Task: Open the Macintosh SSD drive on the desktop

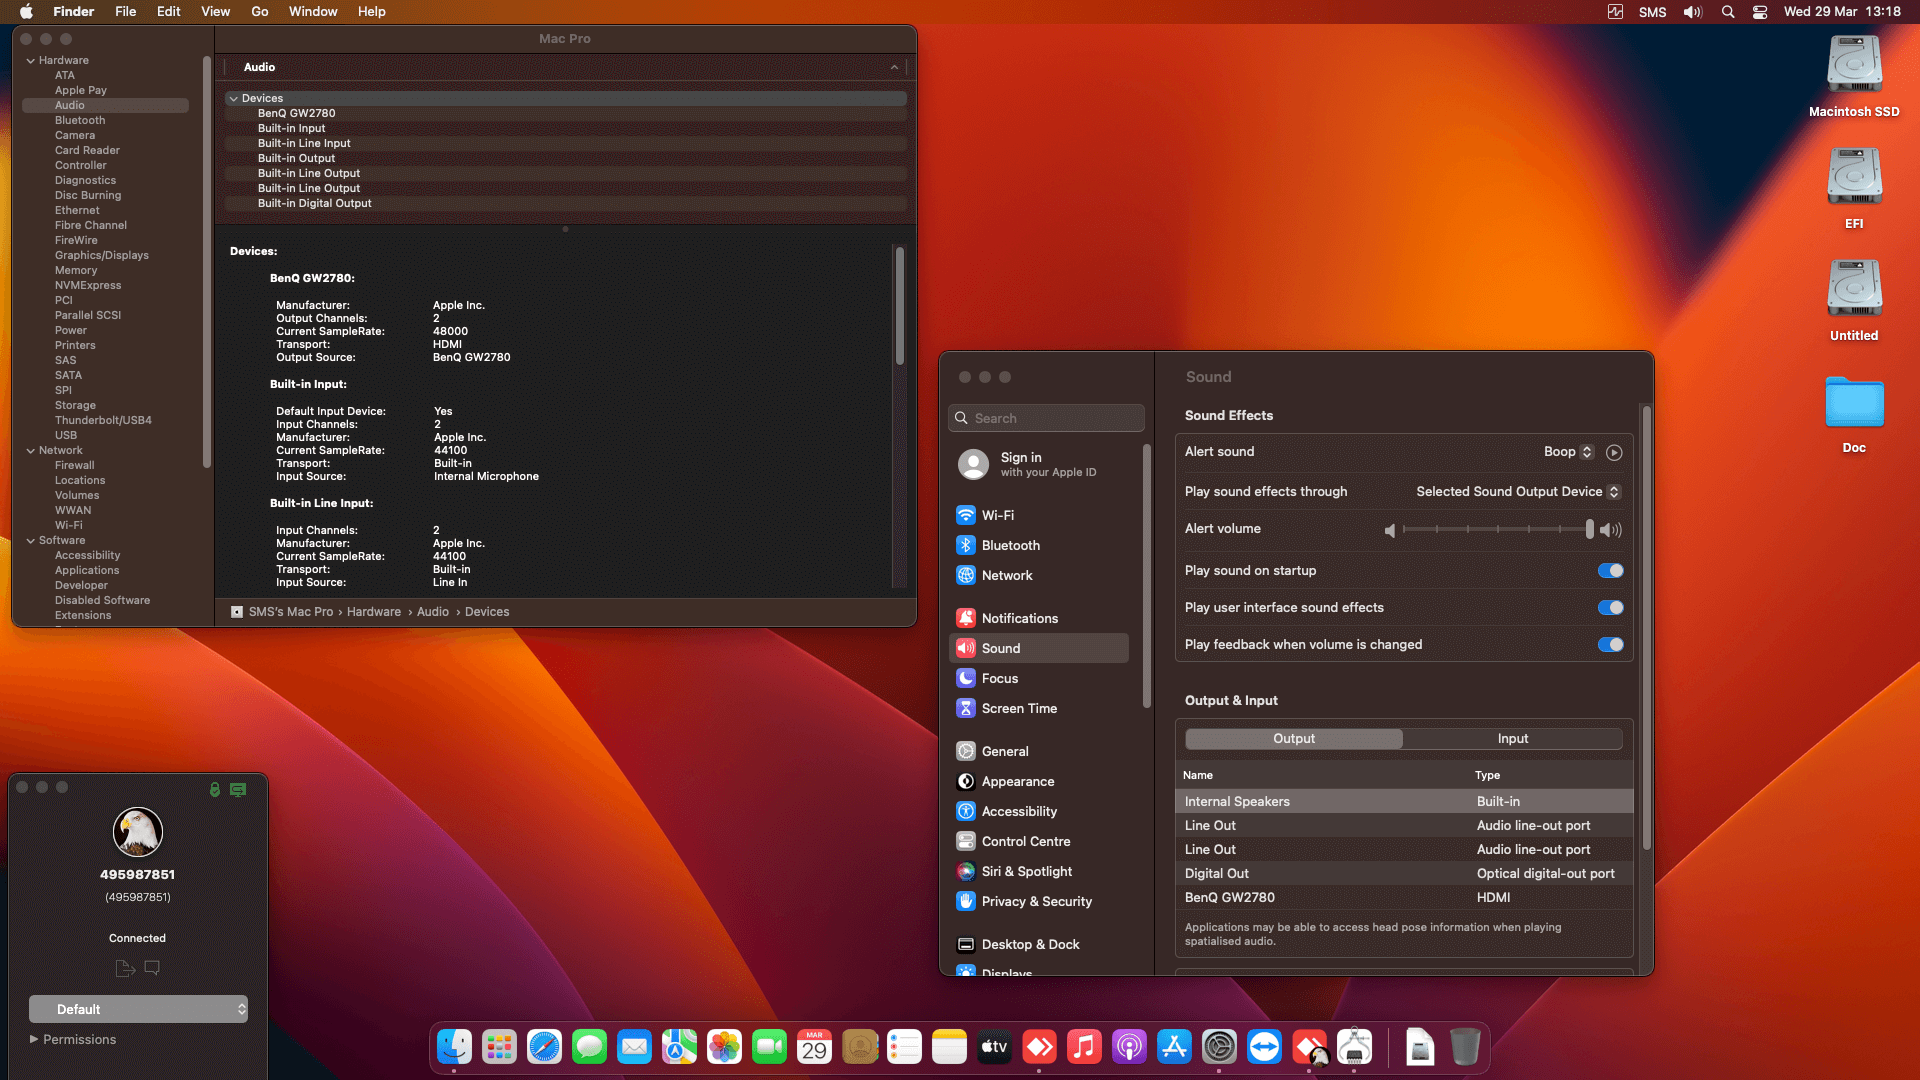Action: tap(1854, 77)
